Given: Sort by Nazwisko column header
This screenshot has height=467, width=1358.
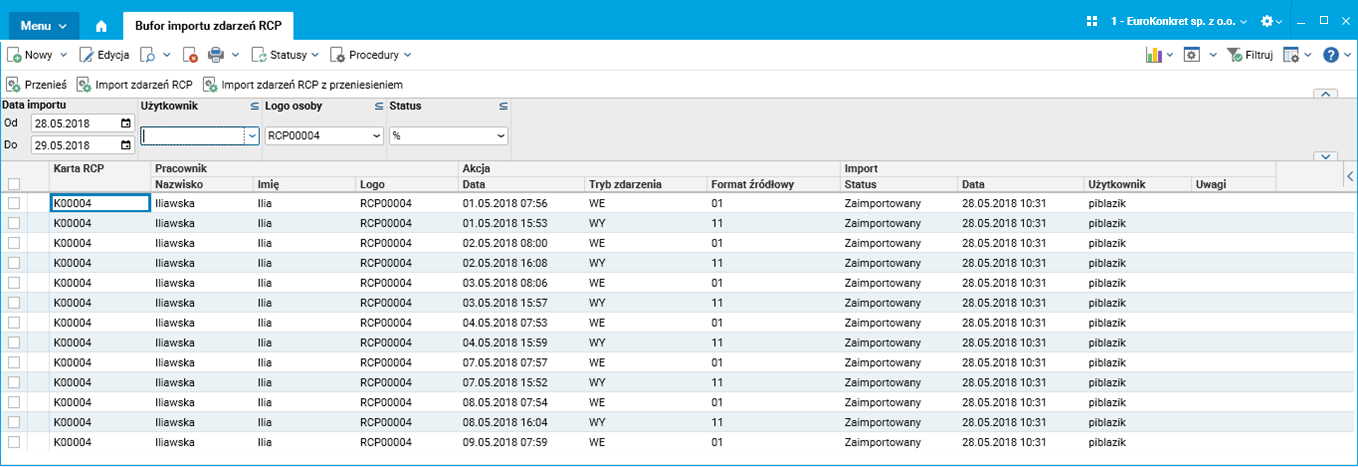Looking at the screenshot, I should click(x=201, y=184).
